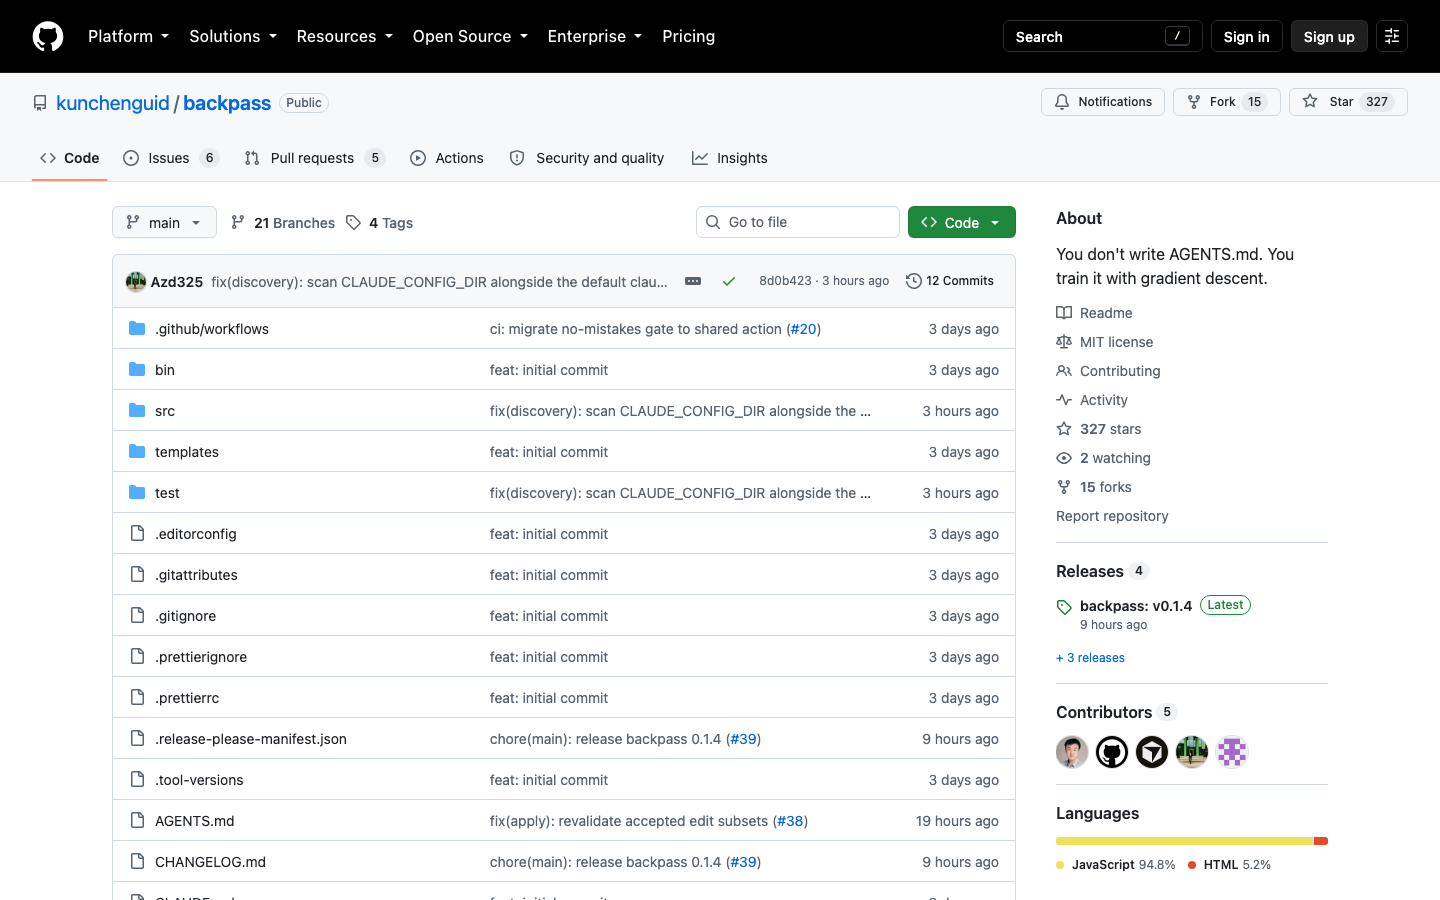The height and width of the screenshot is (900, 1440).
Task: Open the main branch selector
Action: coord(164,222)
